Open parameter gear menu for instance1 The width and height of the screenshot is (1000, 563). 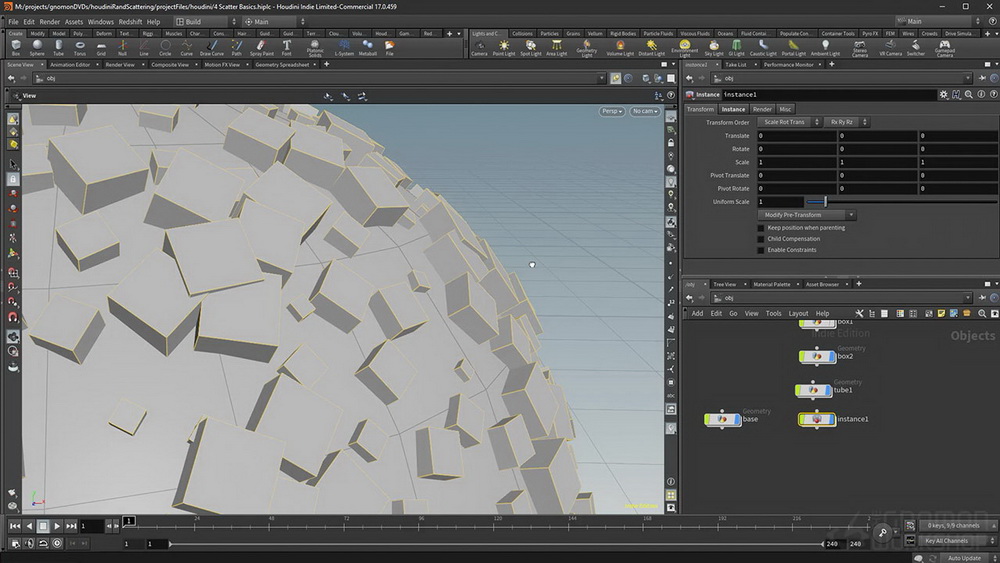(943, 94)
